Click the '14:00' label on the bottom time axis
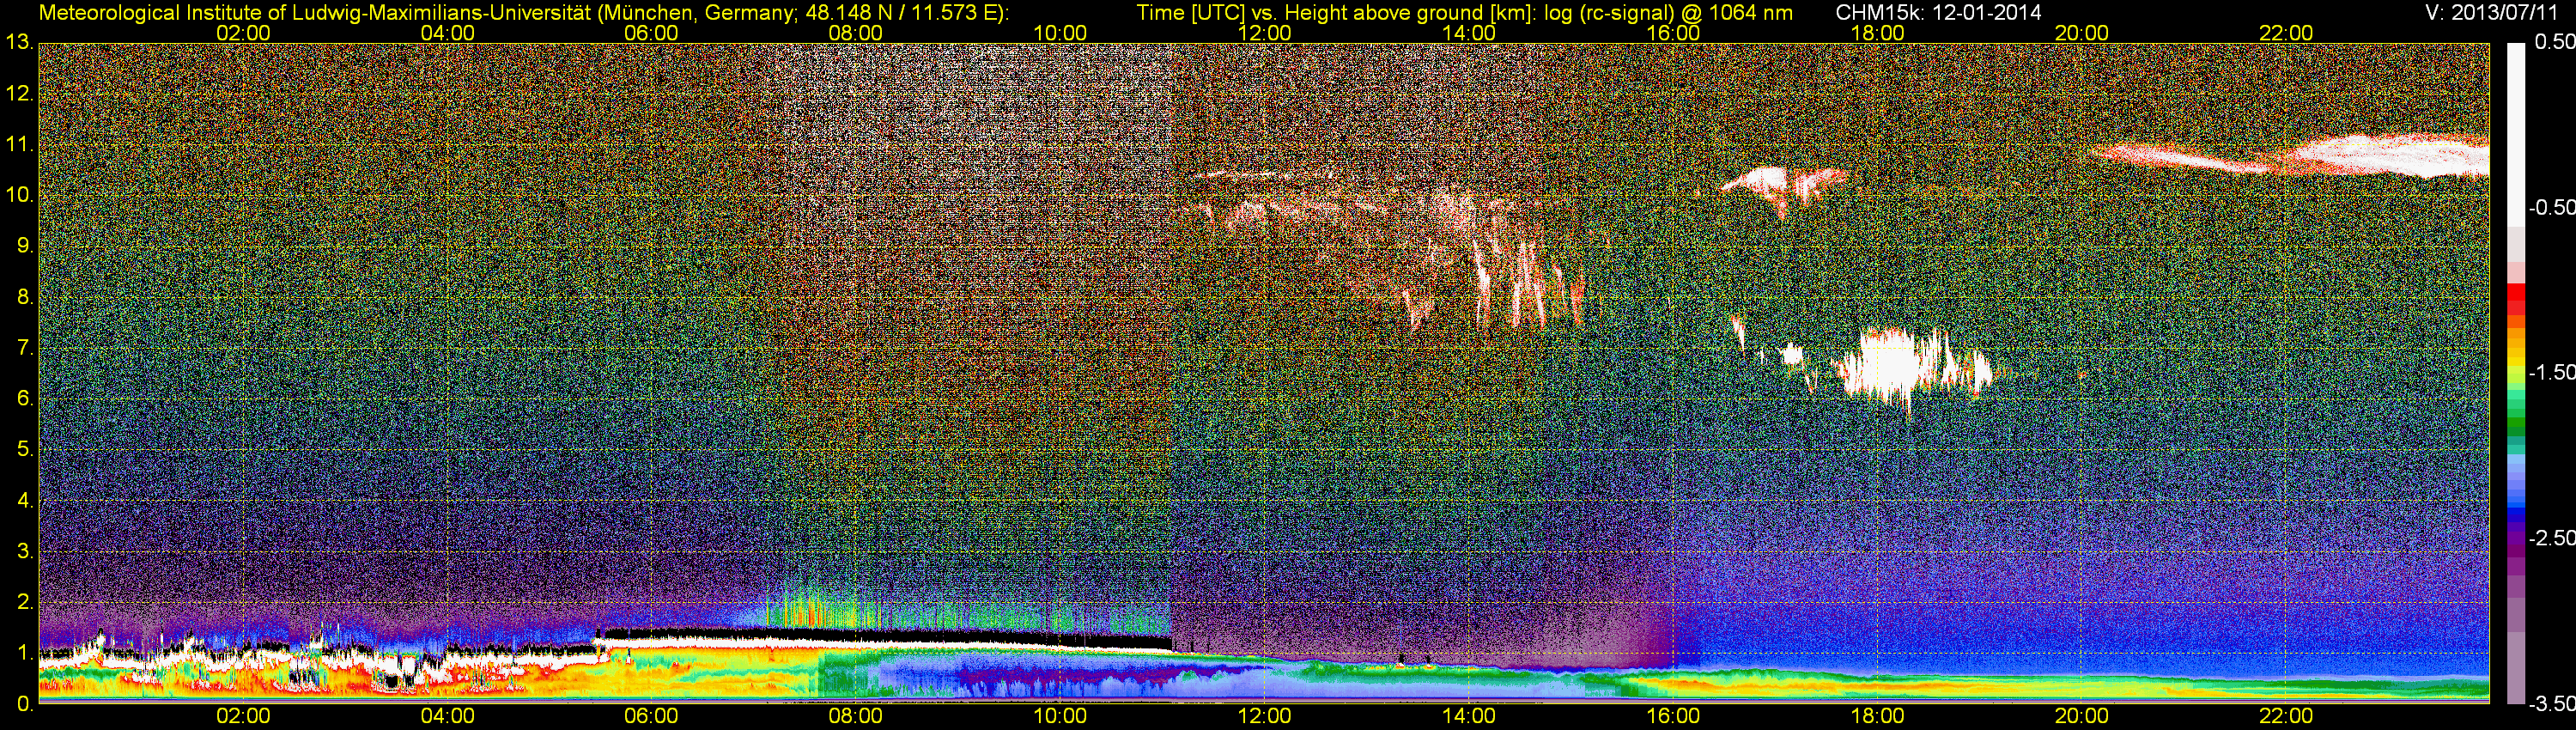 click(x=1469, y=717)
